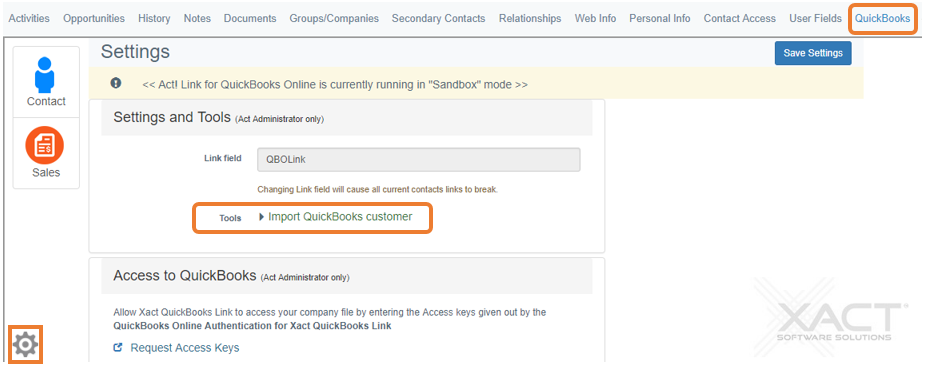This screenshot has width=926, height=371.
Task: Click the Settings page heading
Action: point(135,52)
